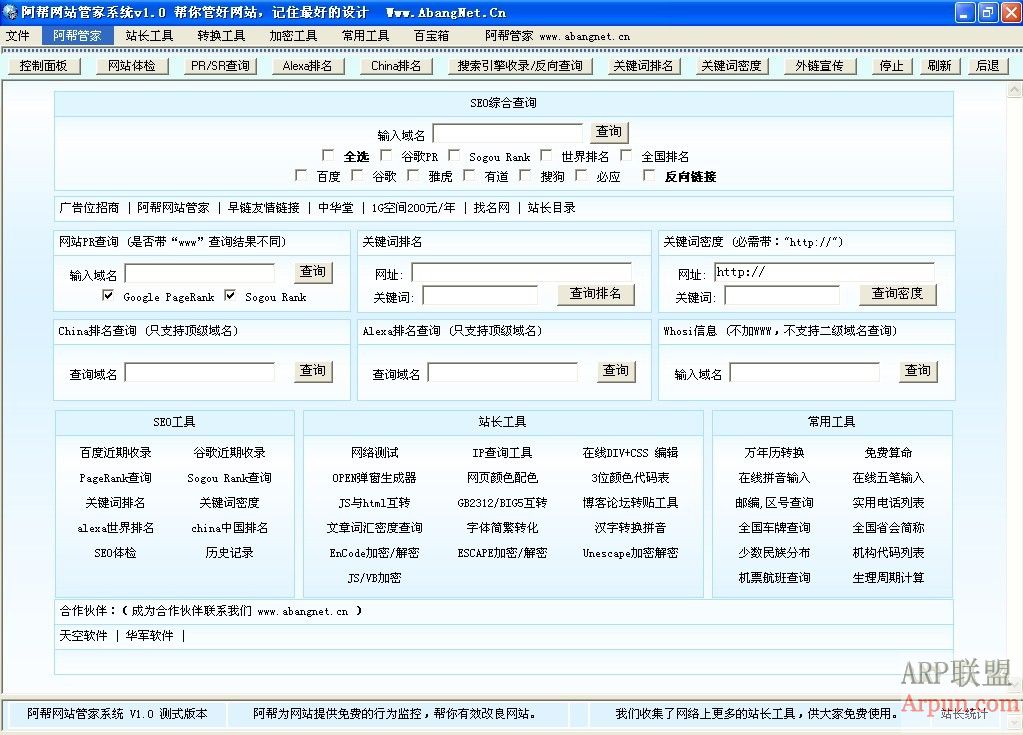
Task: Click the 网站体检 toolbar button
Action: tap(132, 66)
